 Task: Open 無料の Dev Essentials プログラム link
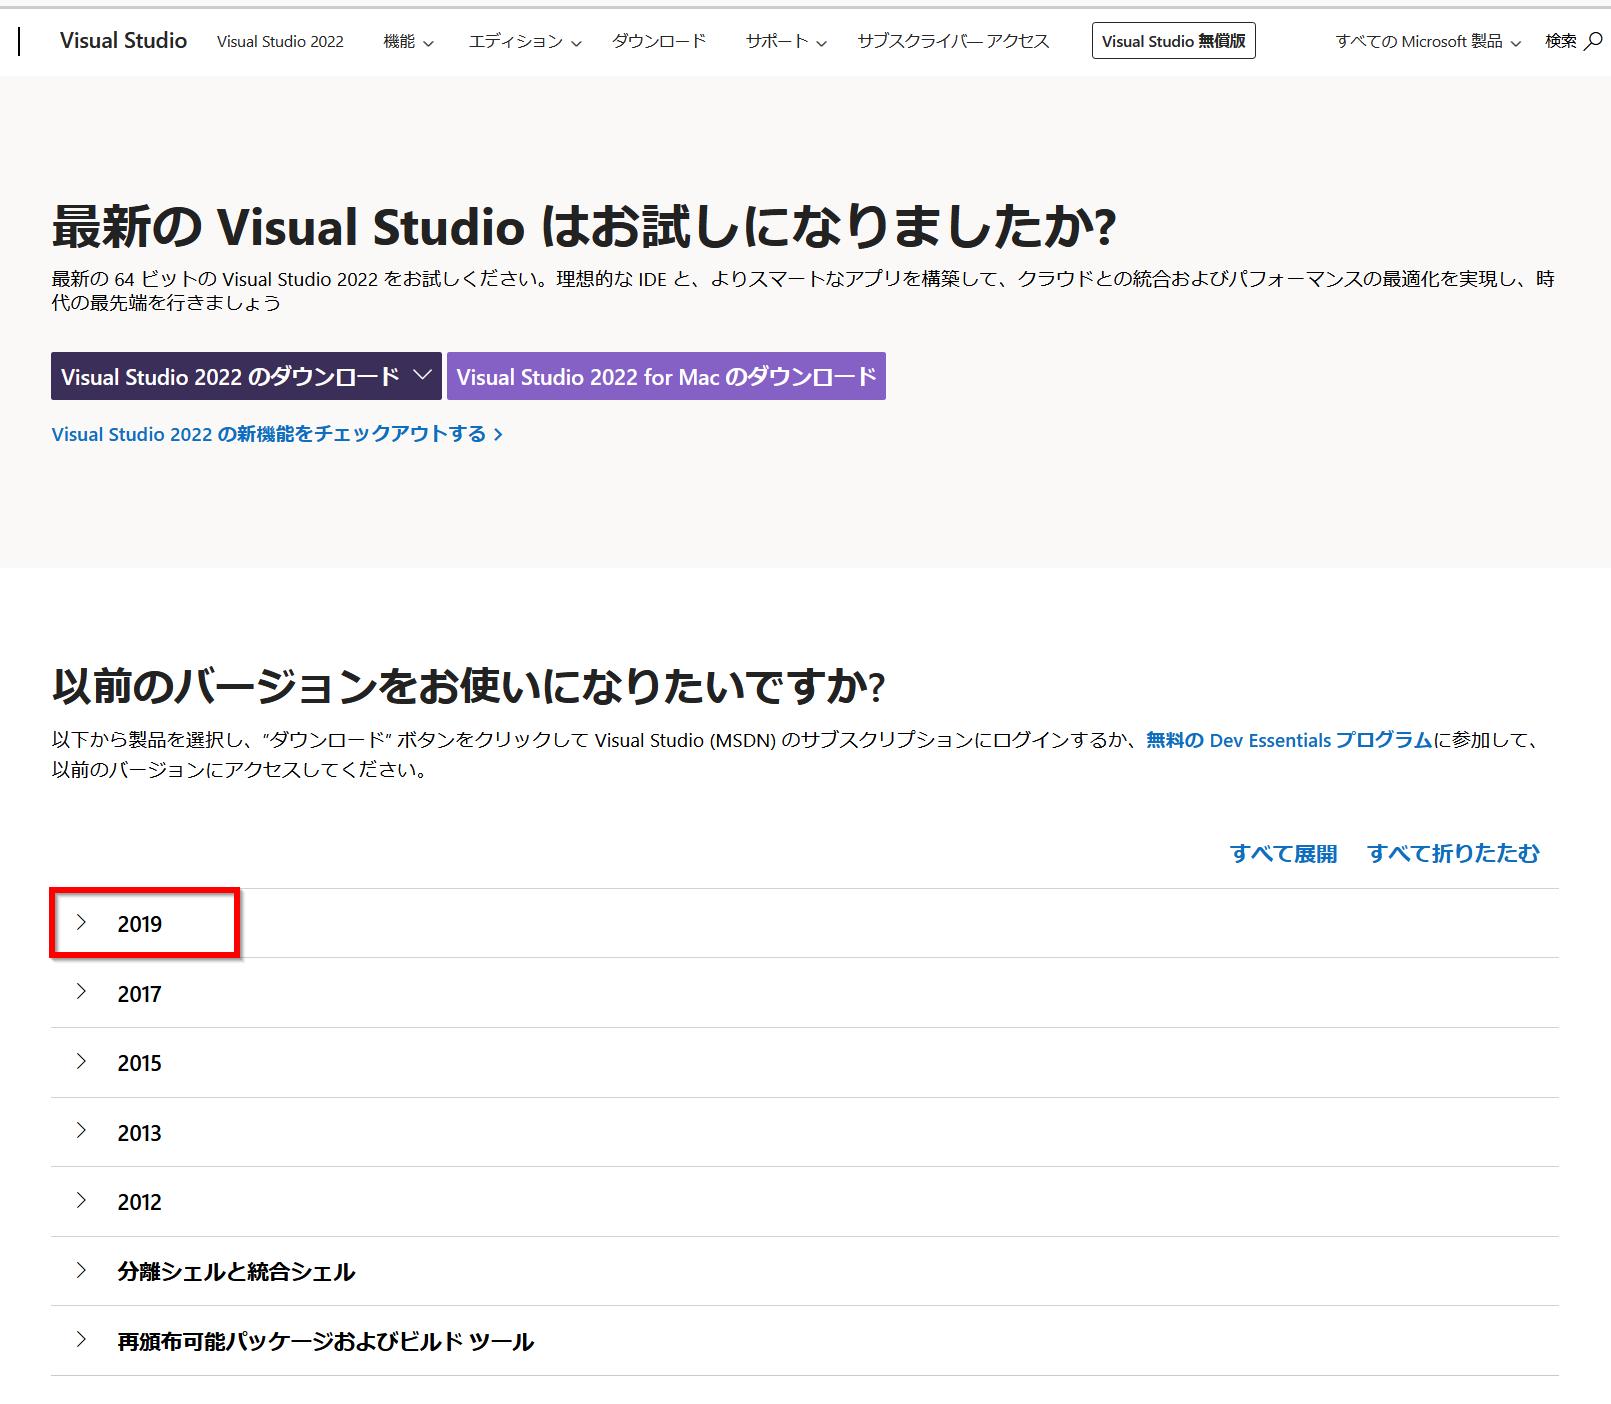(x=1289, y=740)
